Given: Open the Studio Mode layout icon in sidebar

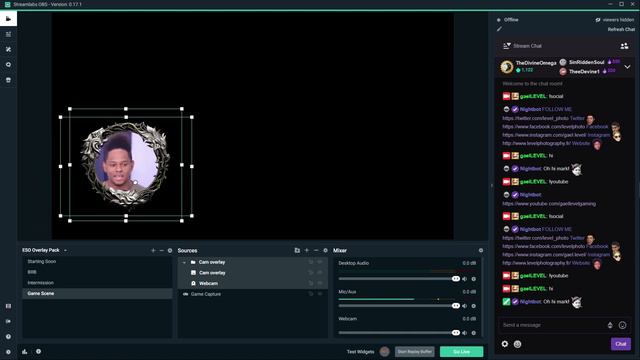Looking at the screenshot, I should point(8,306).
